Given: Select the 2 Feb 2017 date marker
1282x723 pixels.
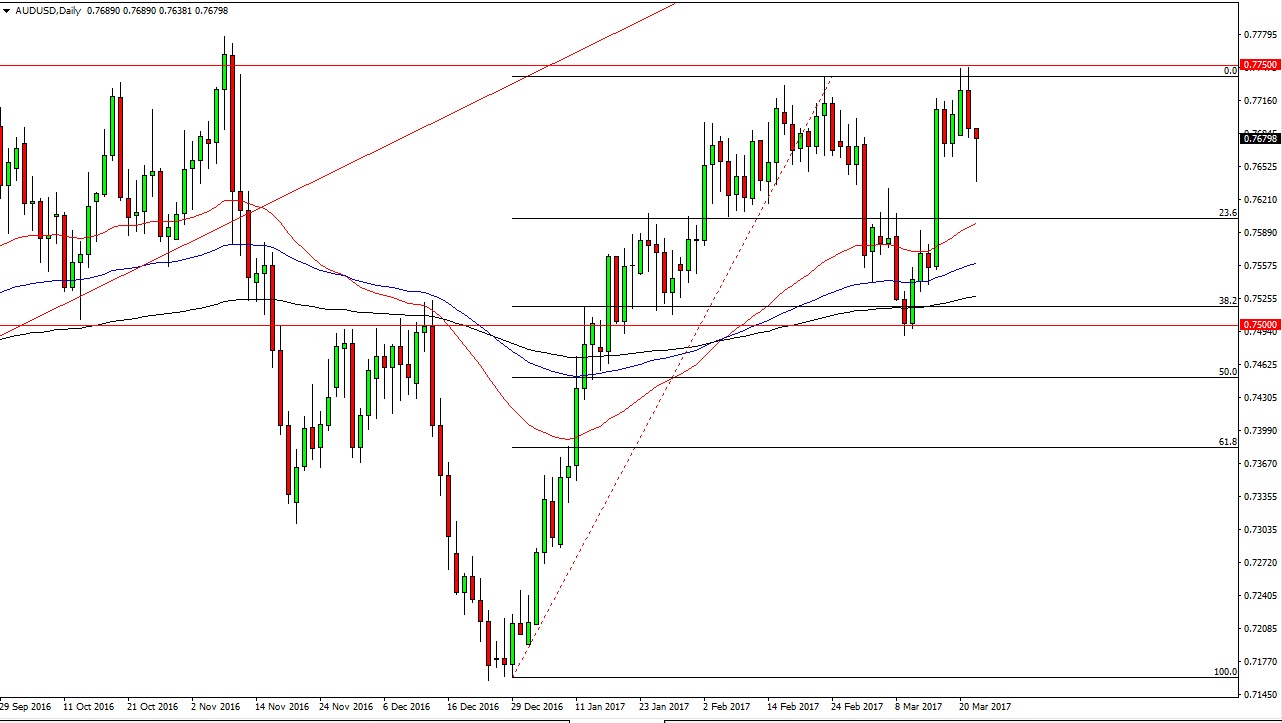Looking at the screenshot, I should click(727, 706).
